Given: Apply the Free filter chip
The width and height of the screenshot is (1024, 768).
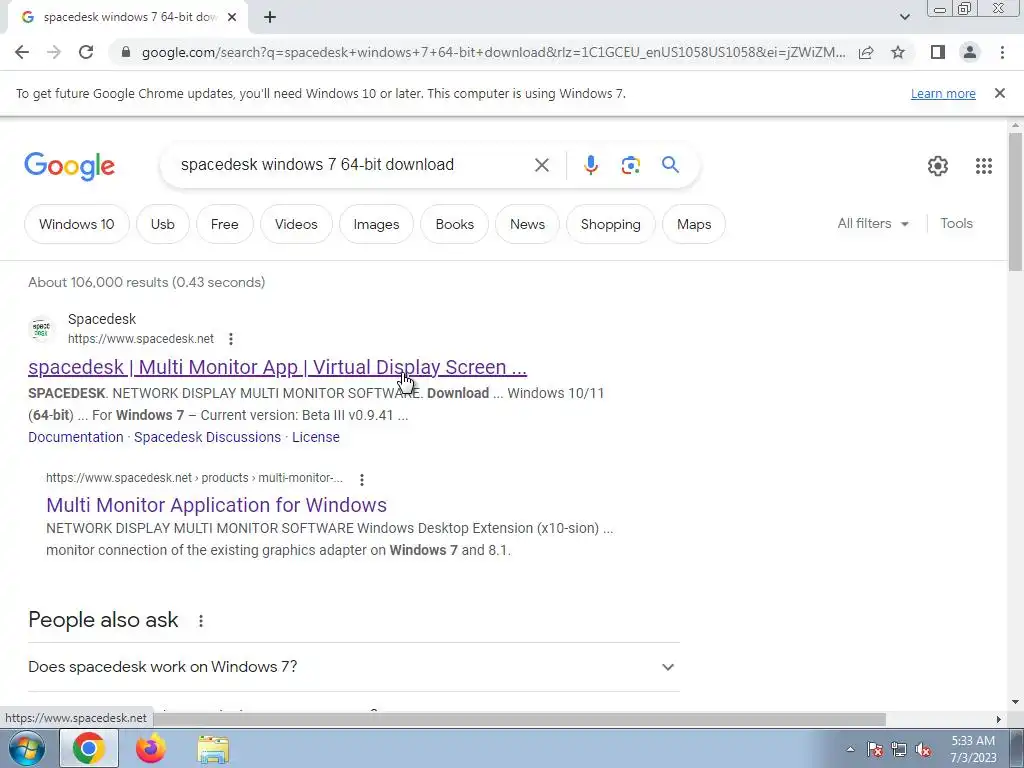Looking at the screenshot, I should click(225, 224).
